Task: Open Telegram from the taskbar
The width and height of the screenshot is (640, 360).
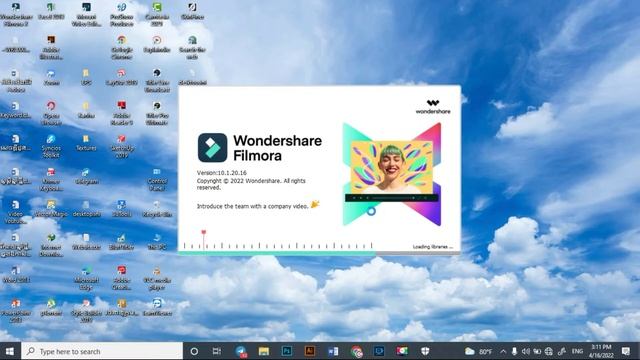Action: click(241, 351)
